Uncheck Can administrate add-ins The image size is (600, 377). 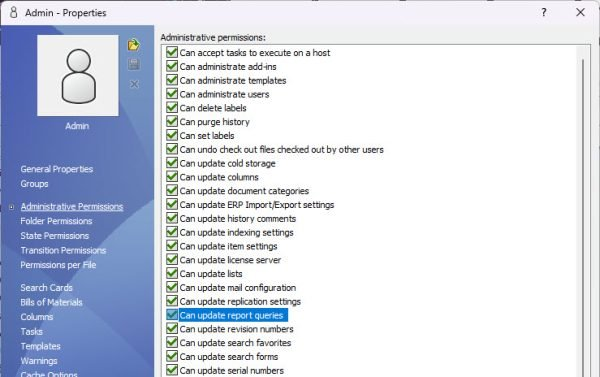172,66
